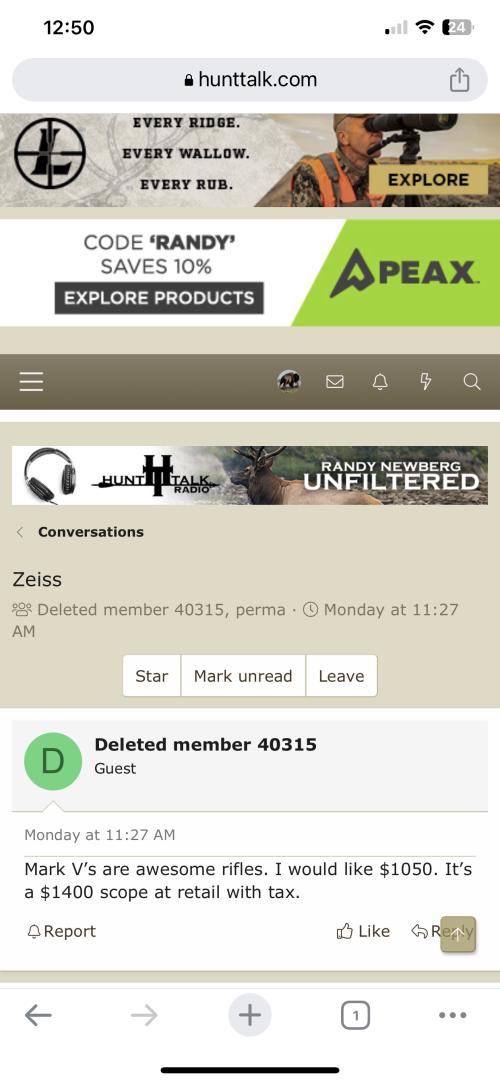
Task: Open the envelope conversations inbox
Action: pyautogui.click(x=334, y=381)
